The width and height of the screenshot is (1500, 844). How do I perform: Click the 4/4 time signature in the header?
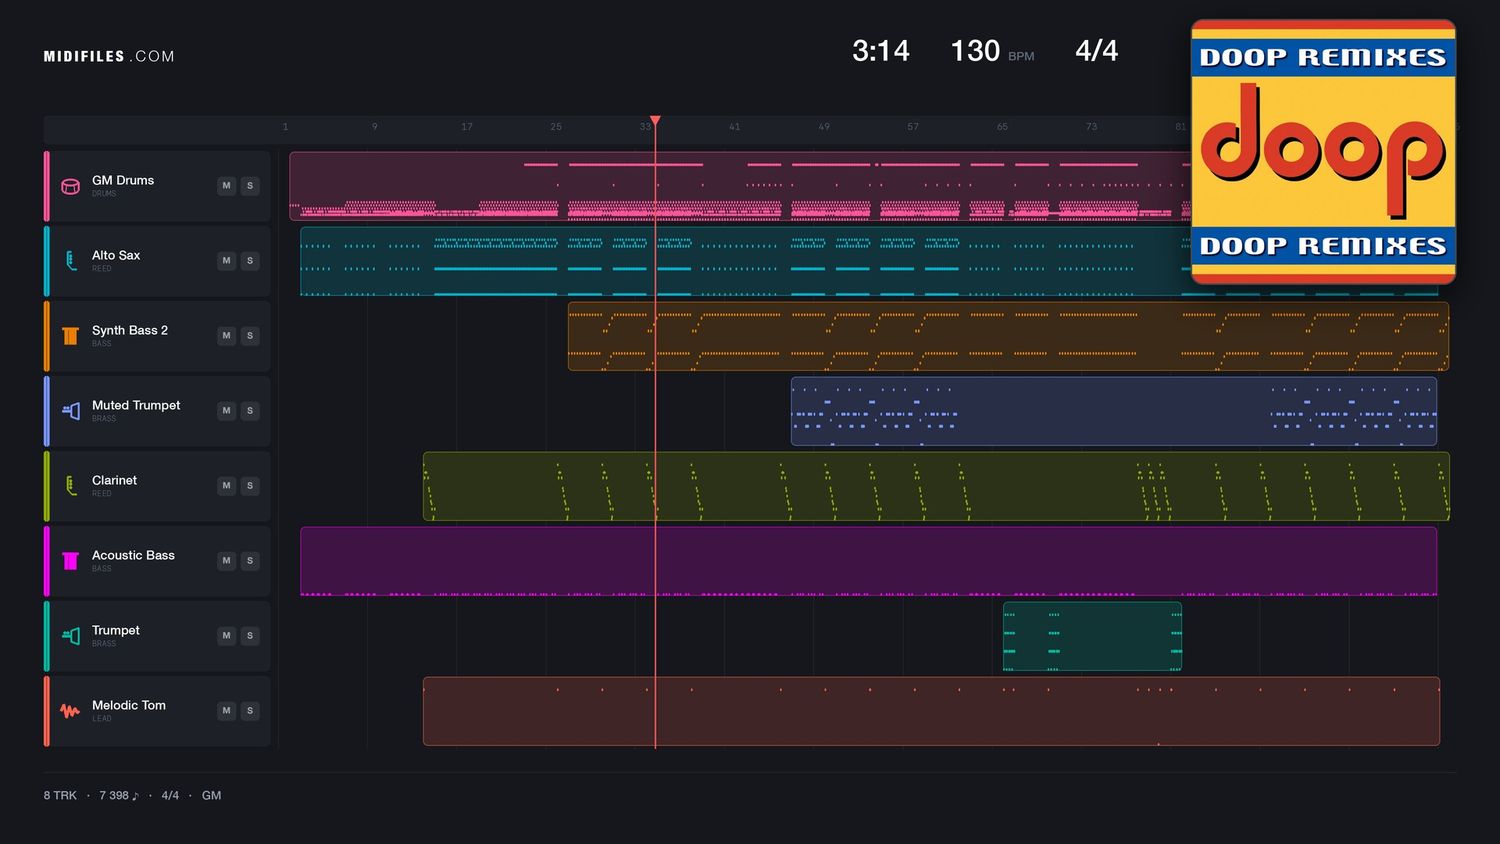pos(1097,51)
